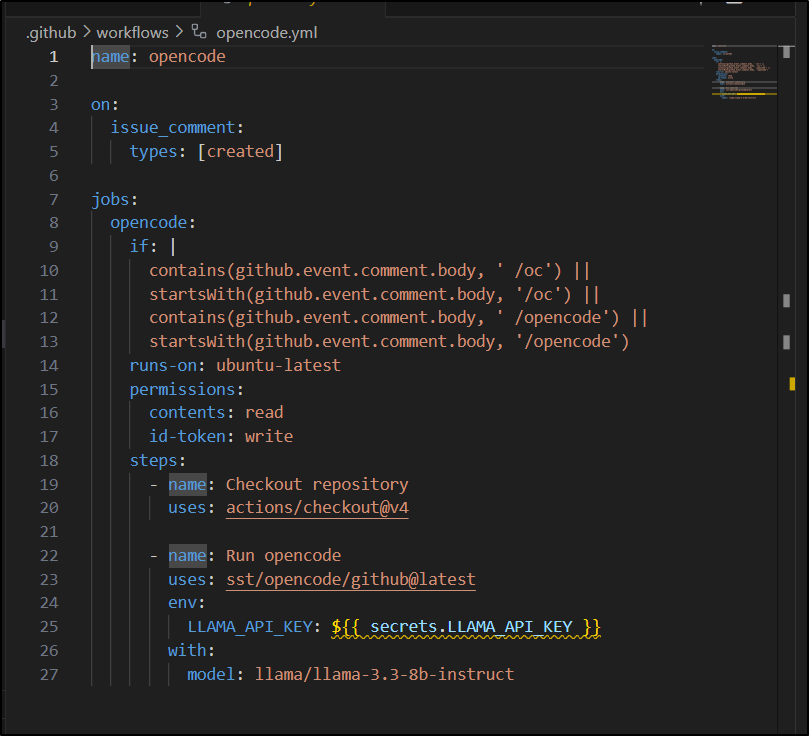Click the 'llama/llama-3.3-8b-instruct' value
This screenshot has height=736, width=809.
coord(384,674)
